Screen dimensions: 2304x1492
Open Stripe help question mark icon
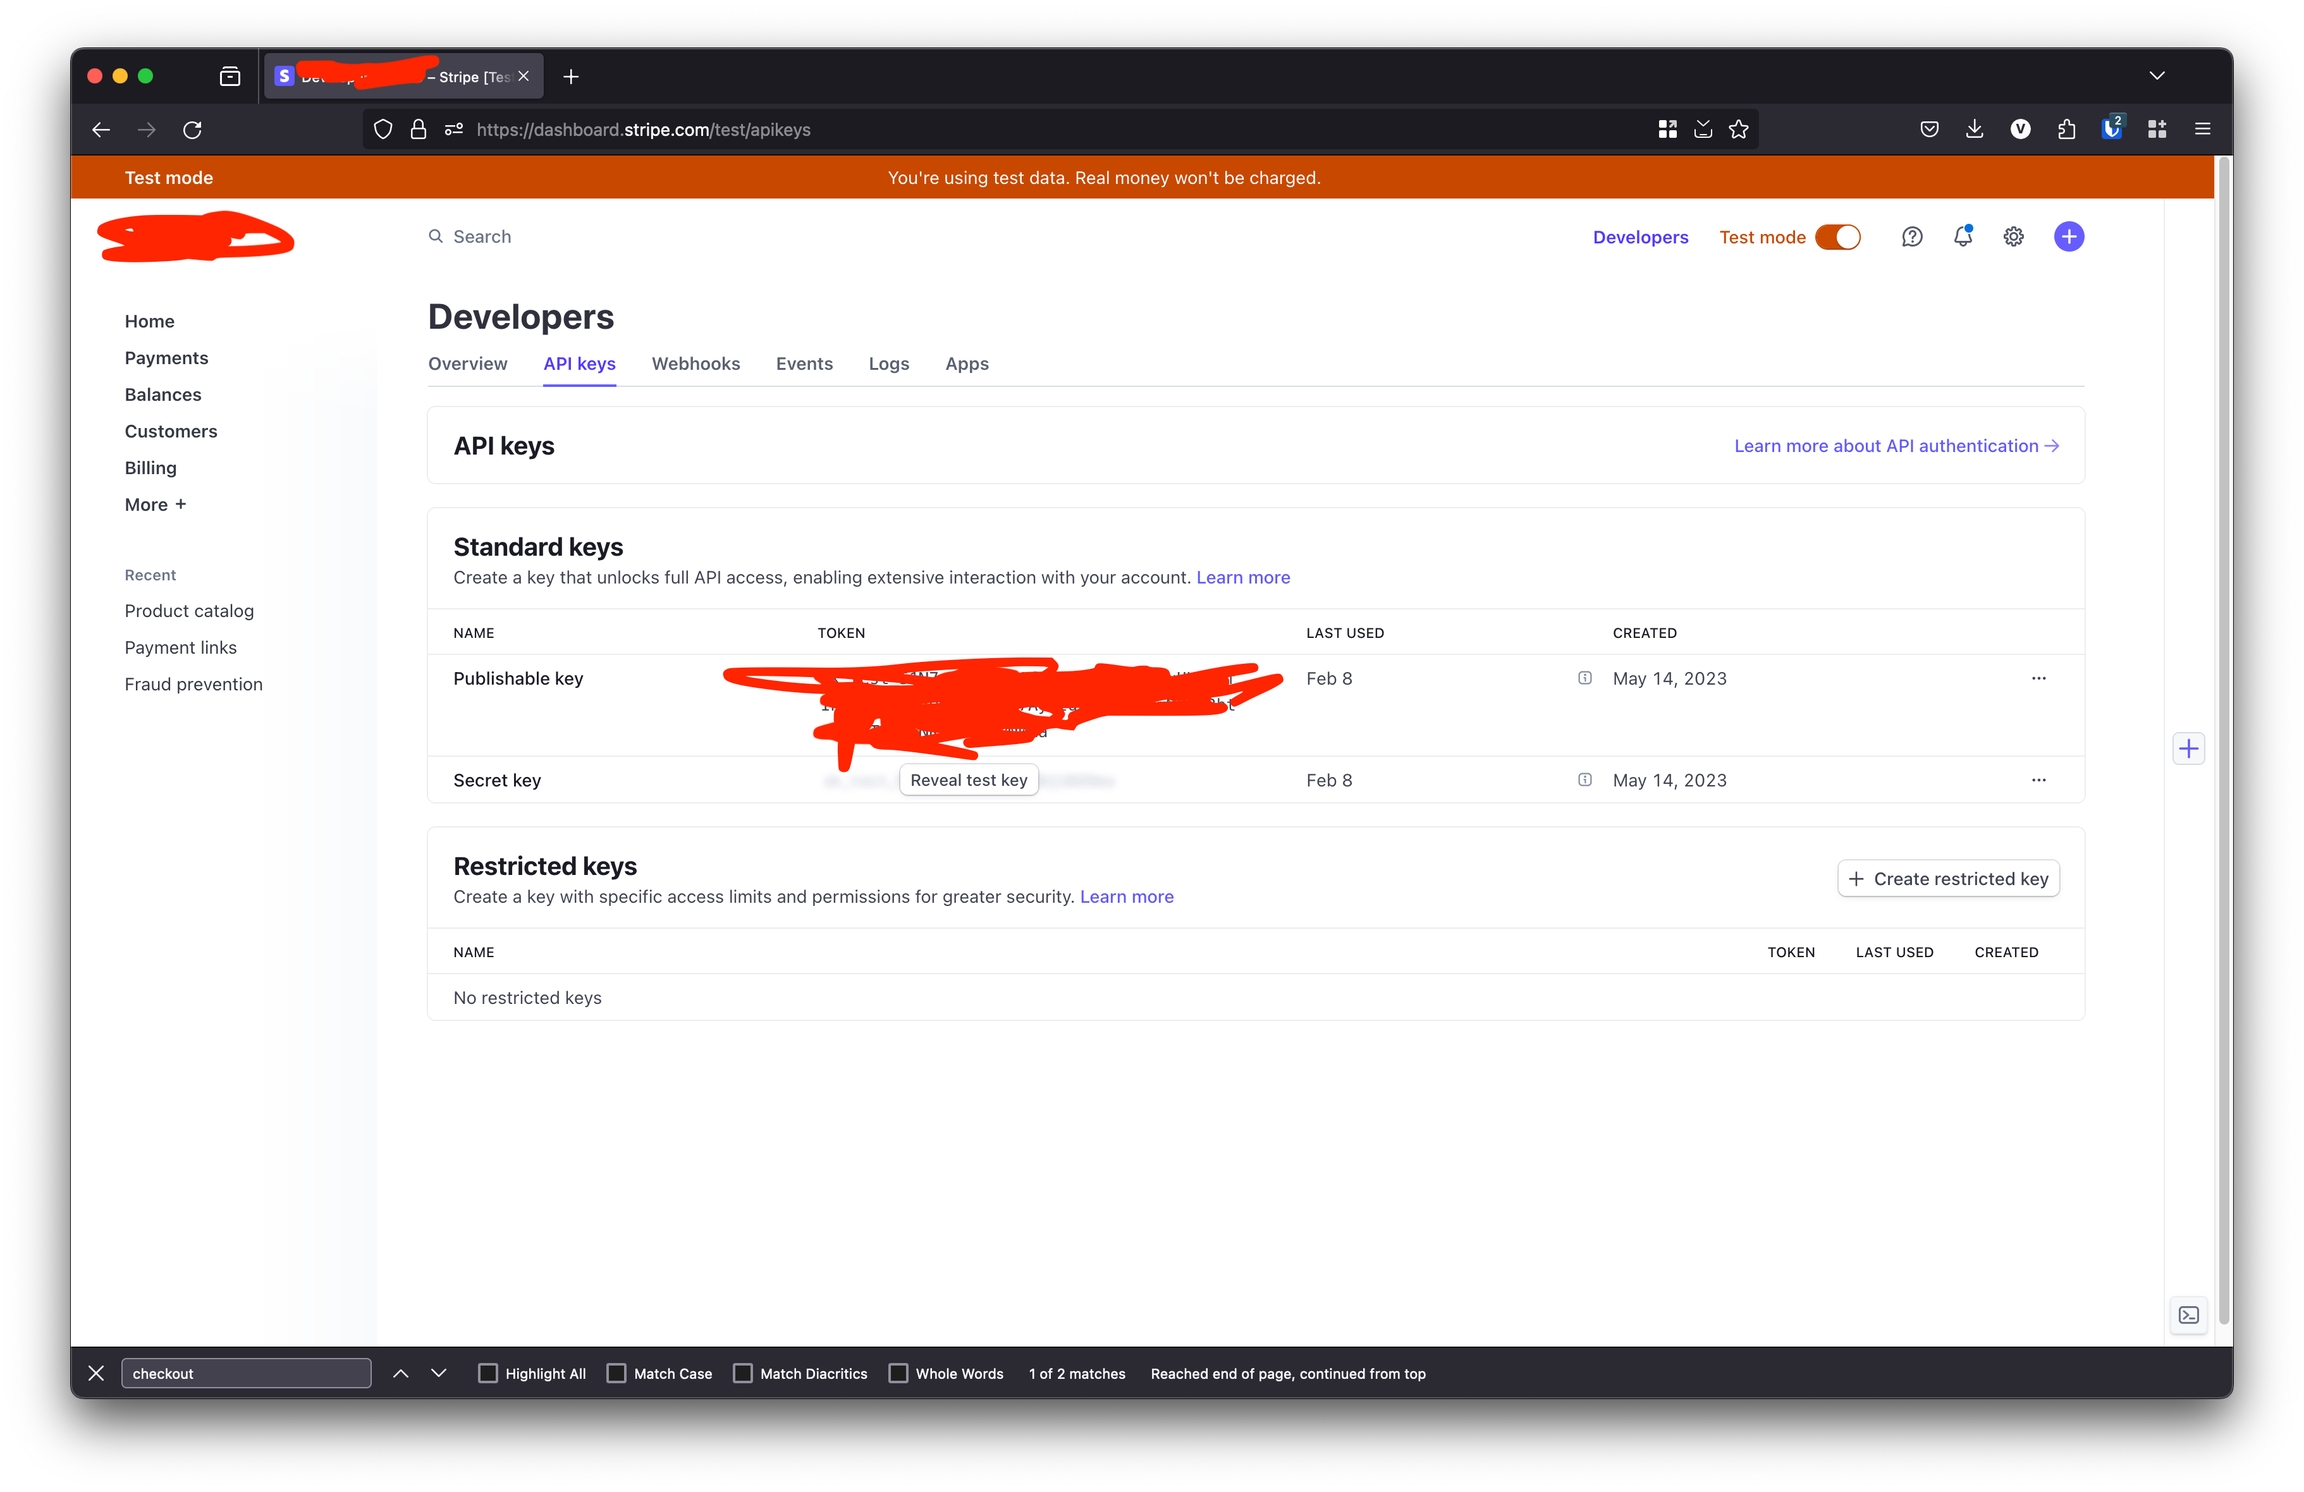click(1911, 237)
